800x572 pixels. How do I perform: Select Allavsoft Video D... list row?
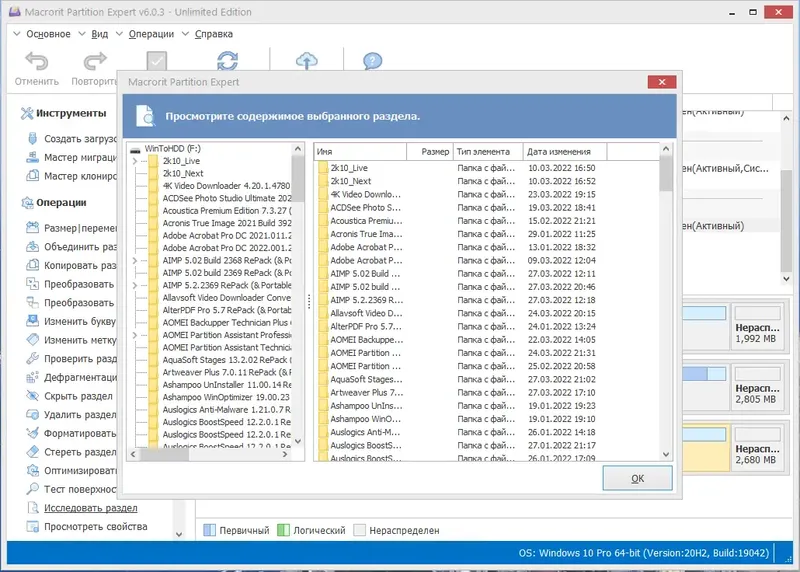[x=487, y=313]
